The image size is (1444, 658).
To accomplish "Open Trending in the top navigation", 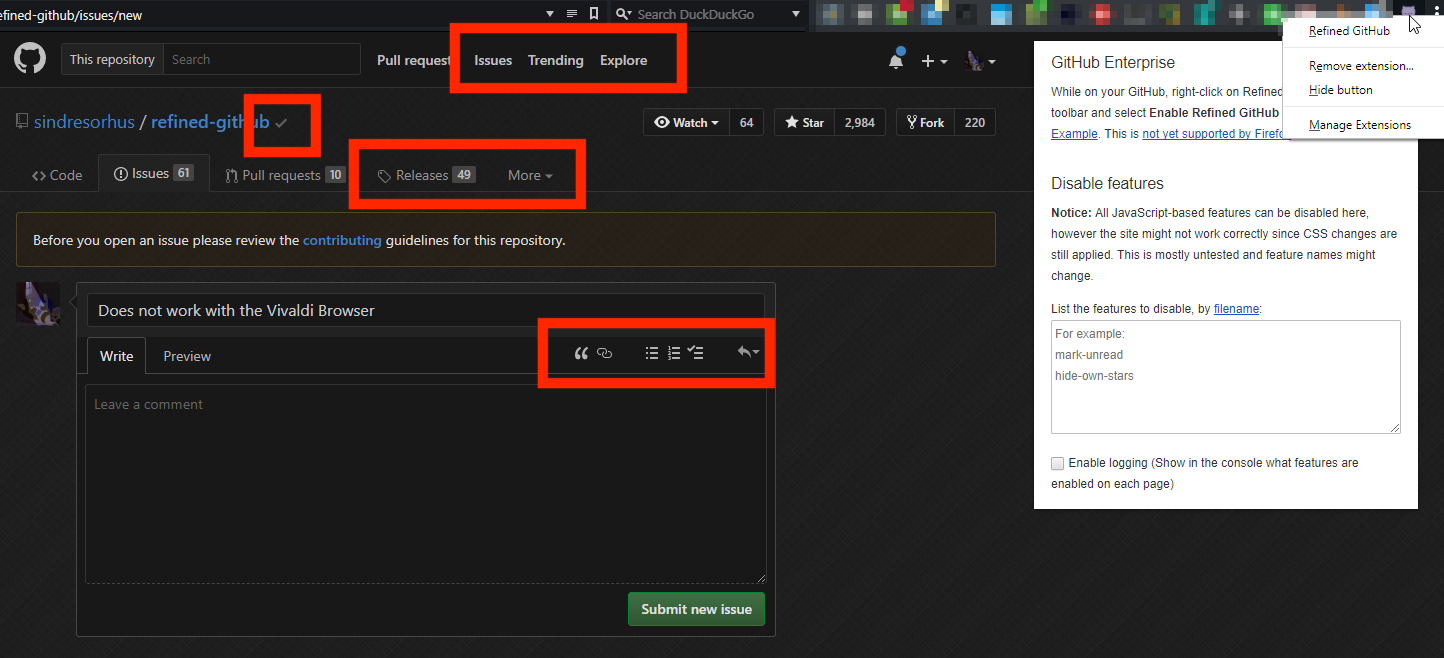I will coord(556,60).
